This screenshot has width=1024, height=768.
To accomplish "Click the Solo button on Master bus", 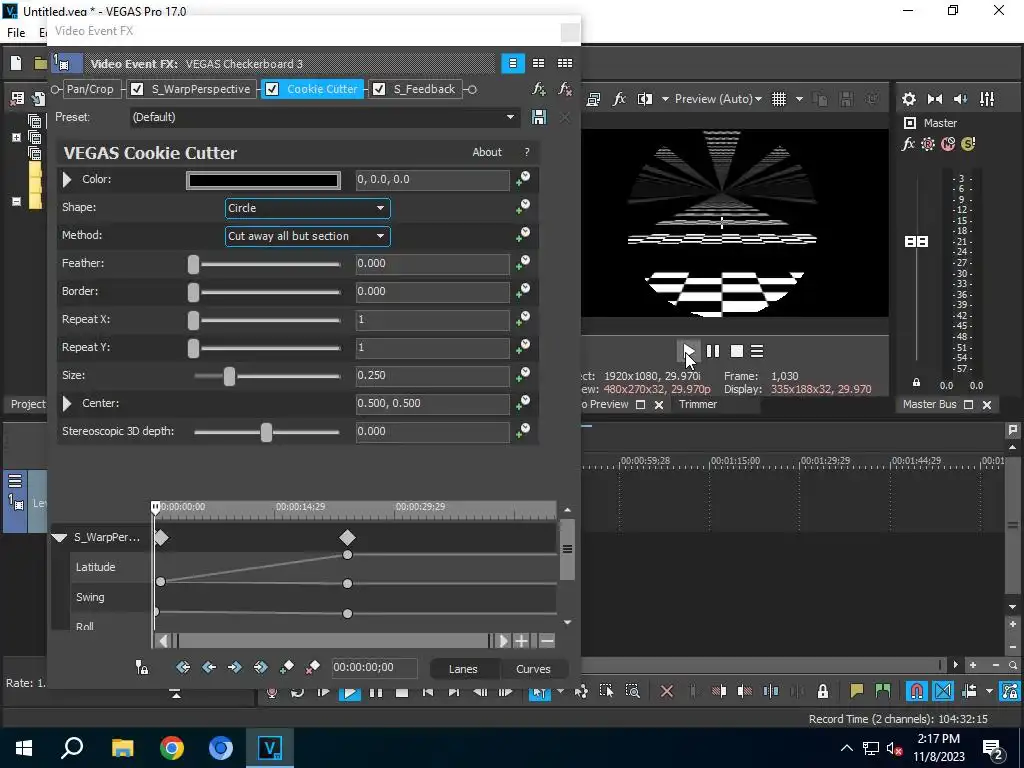I will 968,144.
